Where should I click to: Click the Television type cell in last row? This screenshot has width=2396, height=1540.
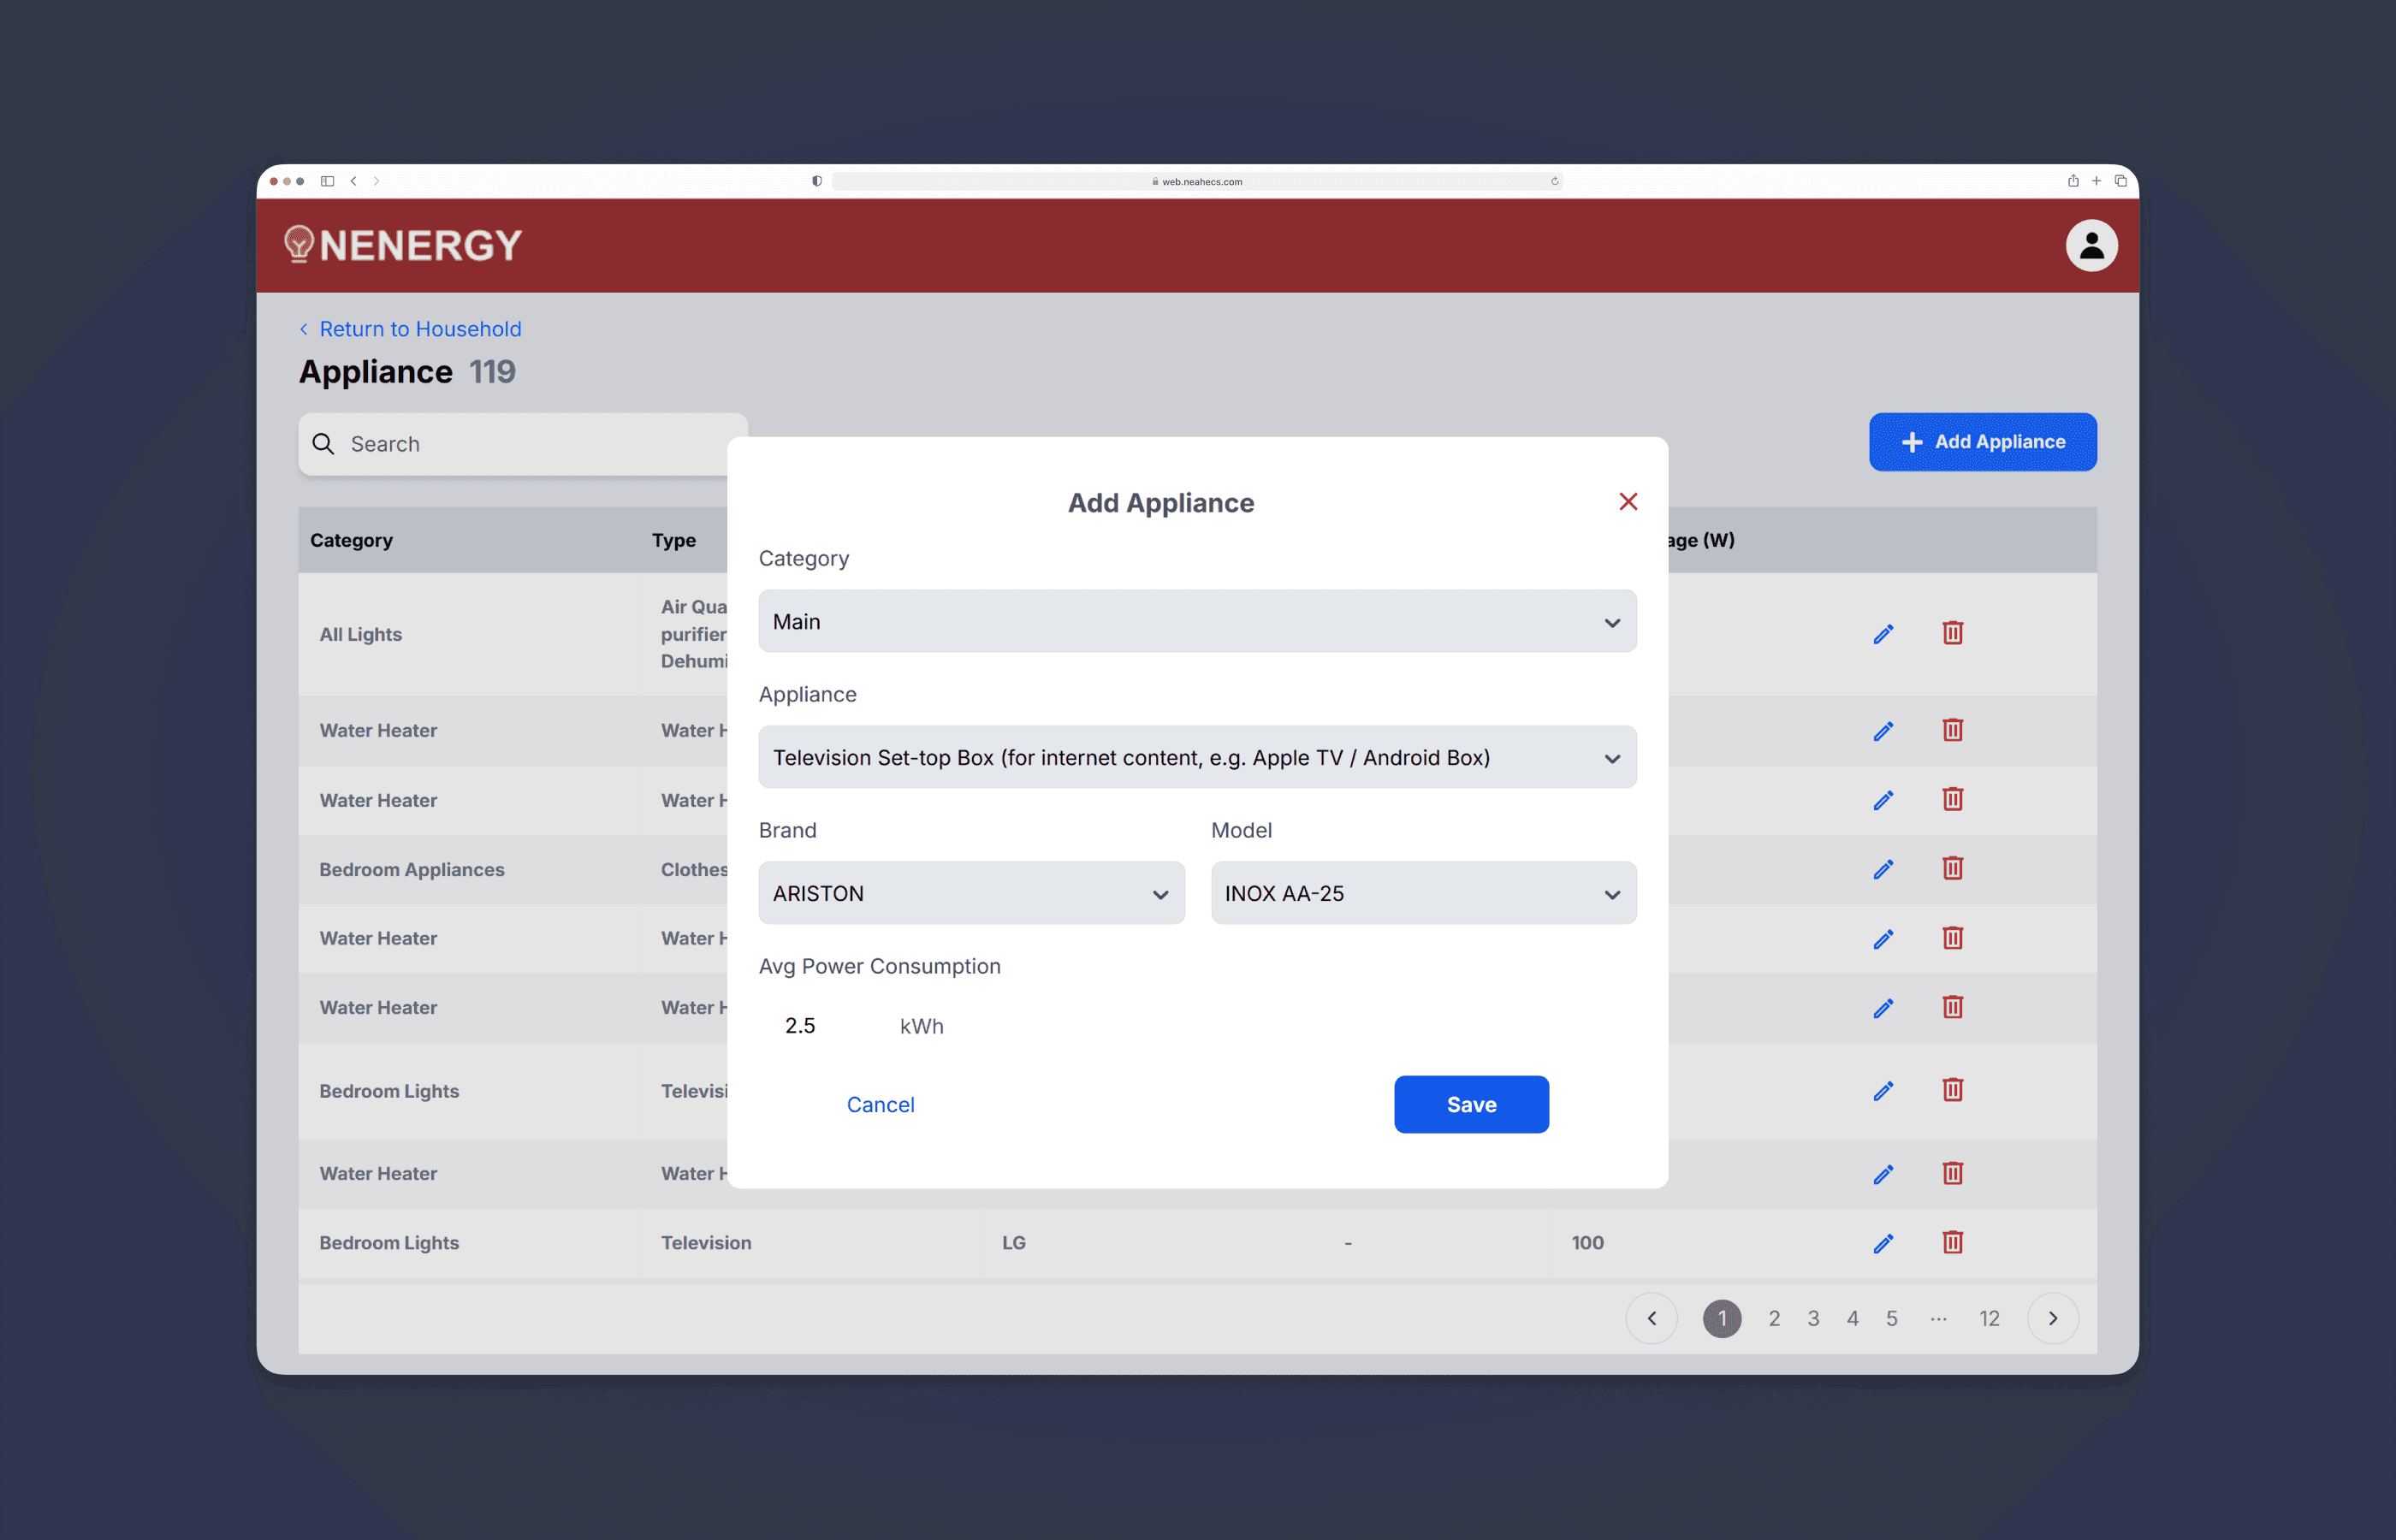click(x=706, y=1242)
